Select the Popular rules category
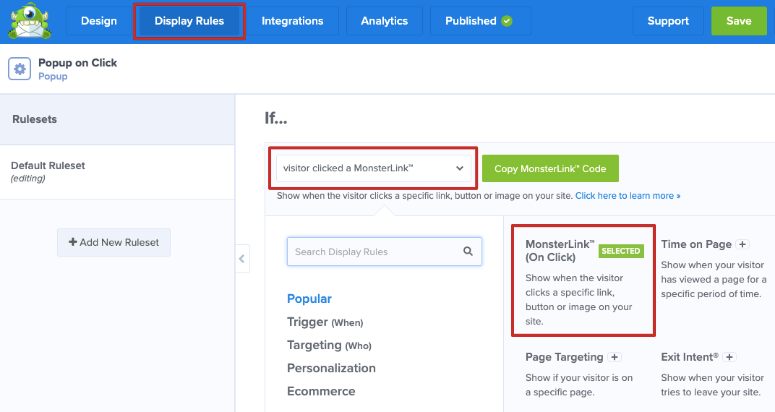Image resolution: width=775 pixels, height=412 pixels. tap(309, 299)
